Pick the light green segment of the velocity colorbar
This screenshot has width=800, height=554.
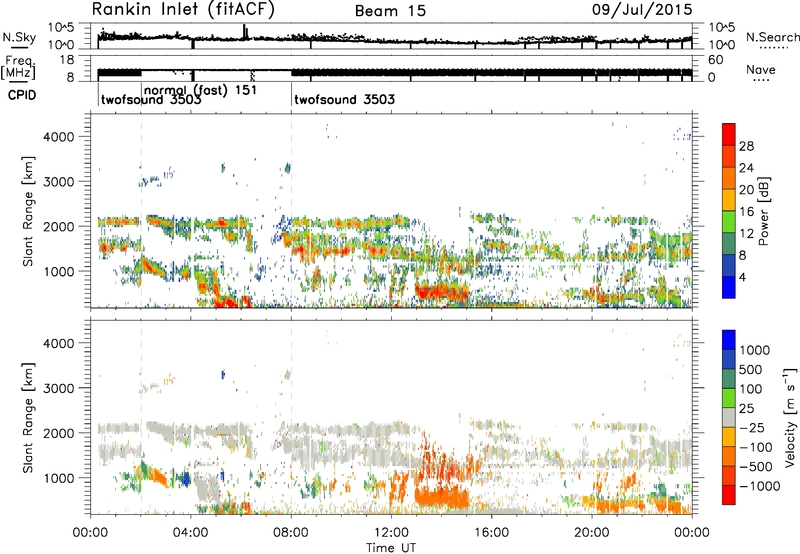[x=729, y=398]
